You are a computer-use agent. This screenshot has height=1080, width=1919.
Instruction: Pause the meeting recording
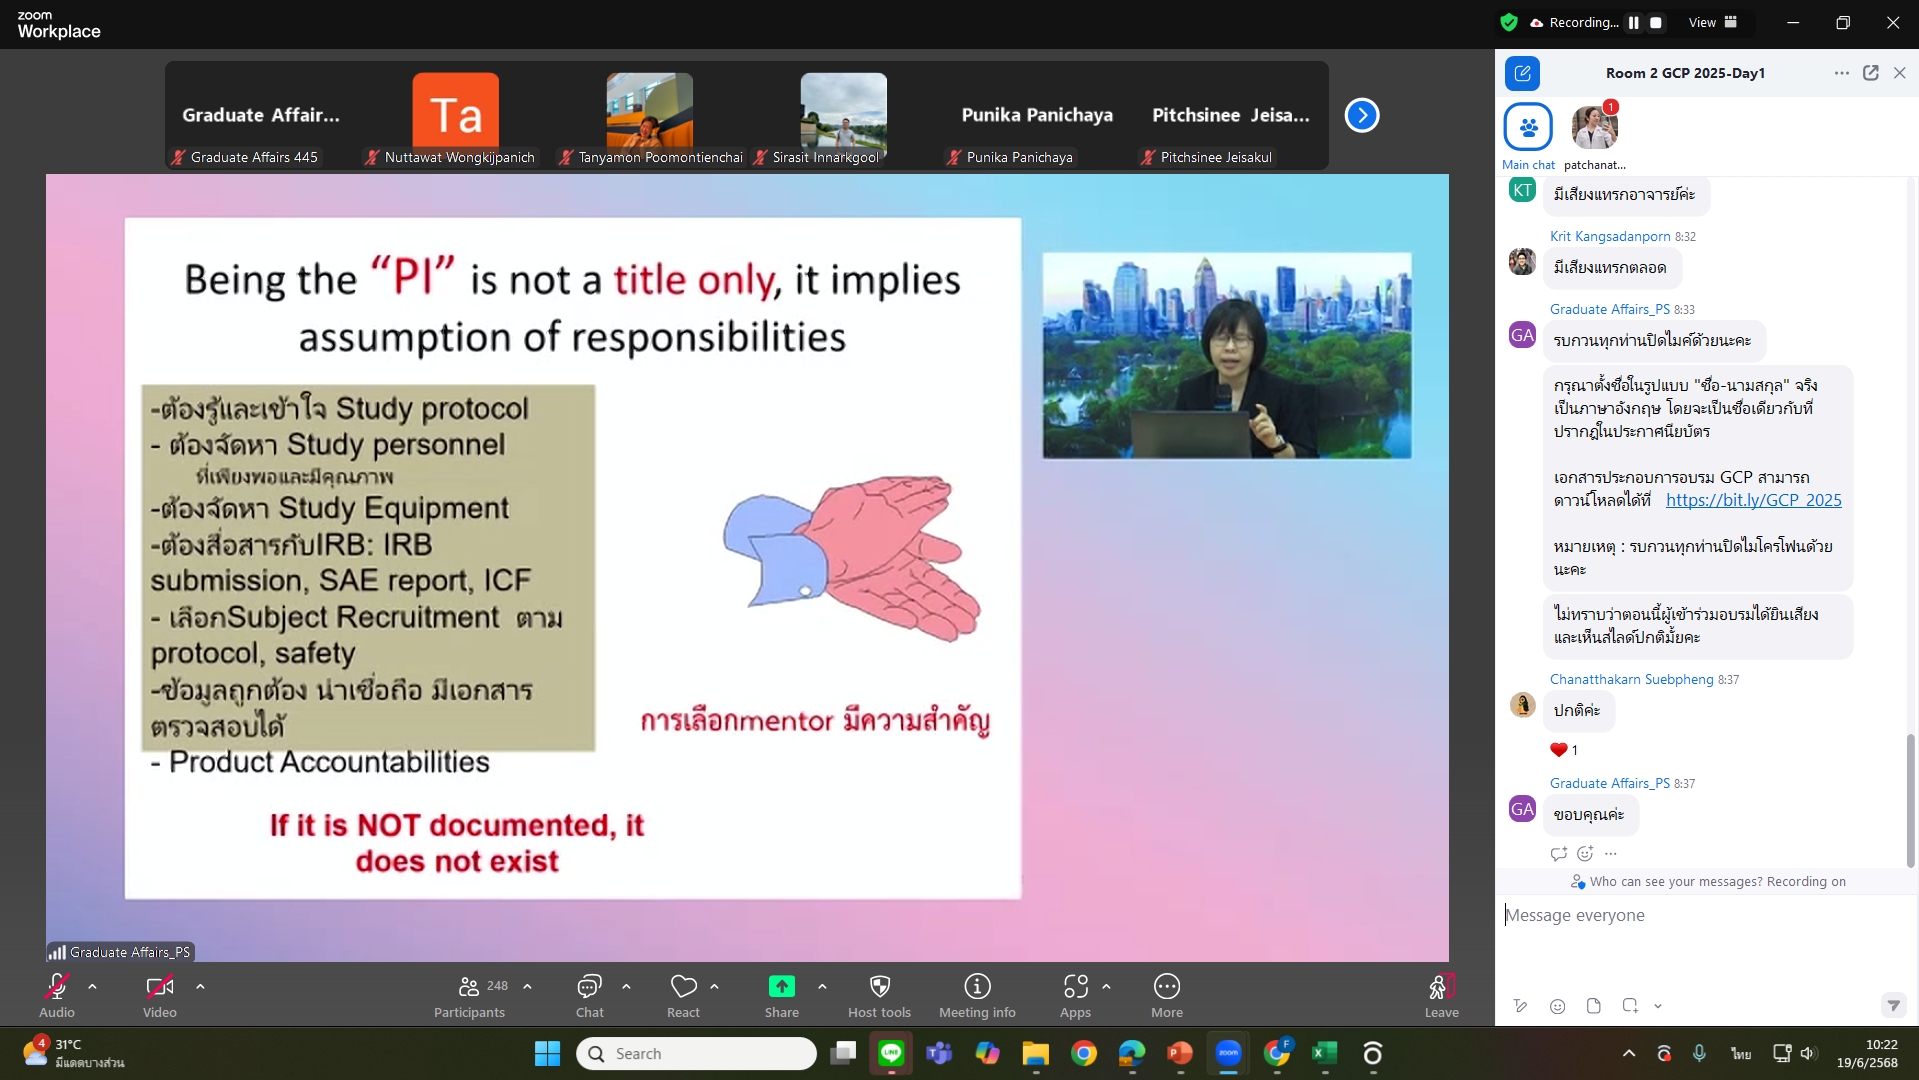pyautogui.click(x=1633, y=22)
